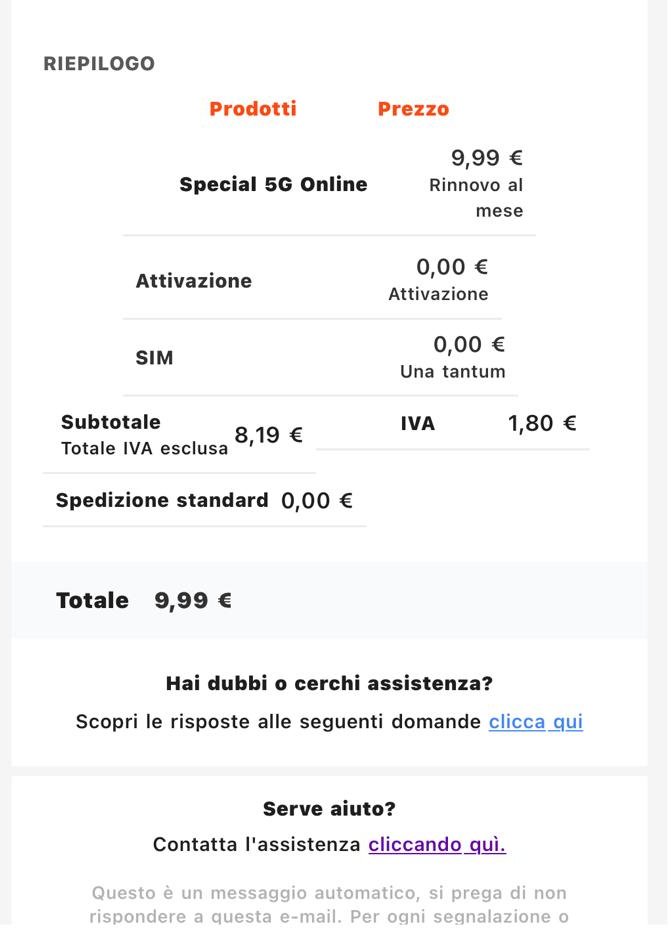The width and height of the screenshot is (671, 935).
Task: Click the Subtotale label
Action: (111, 422)
